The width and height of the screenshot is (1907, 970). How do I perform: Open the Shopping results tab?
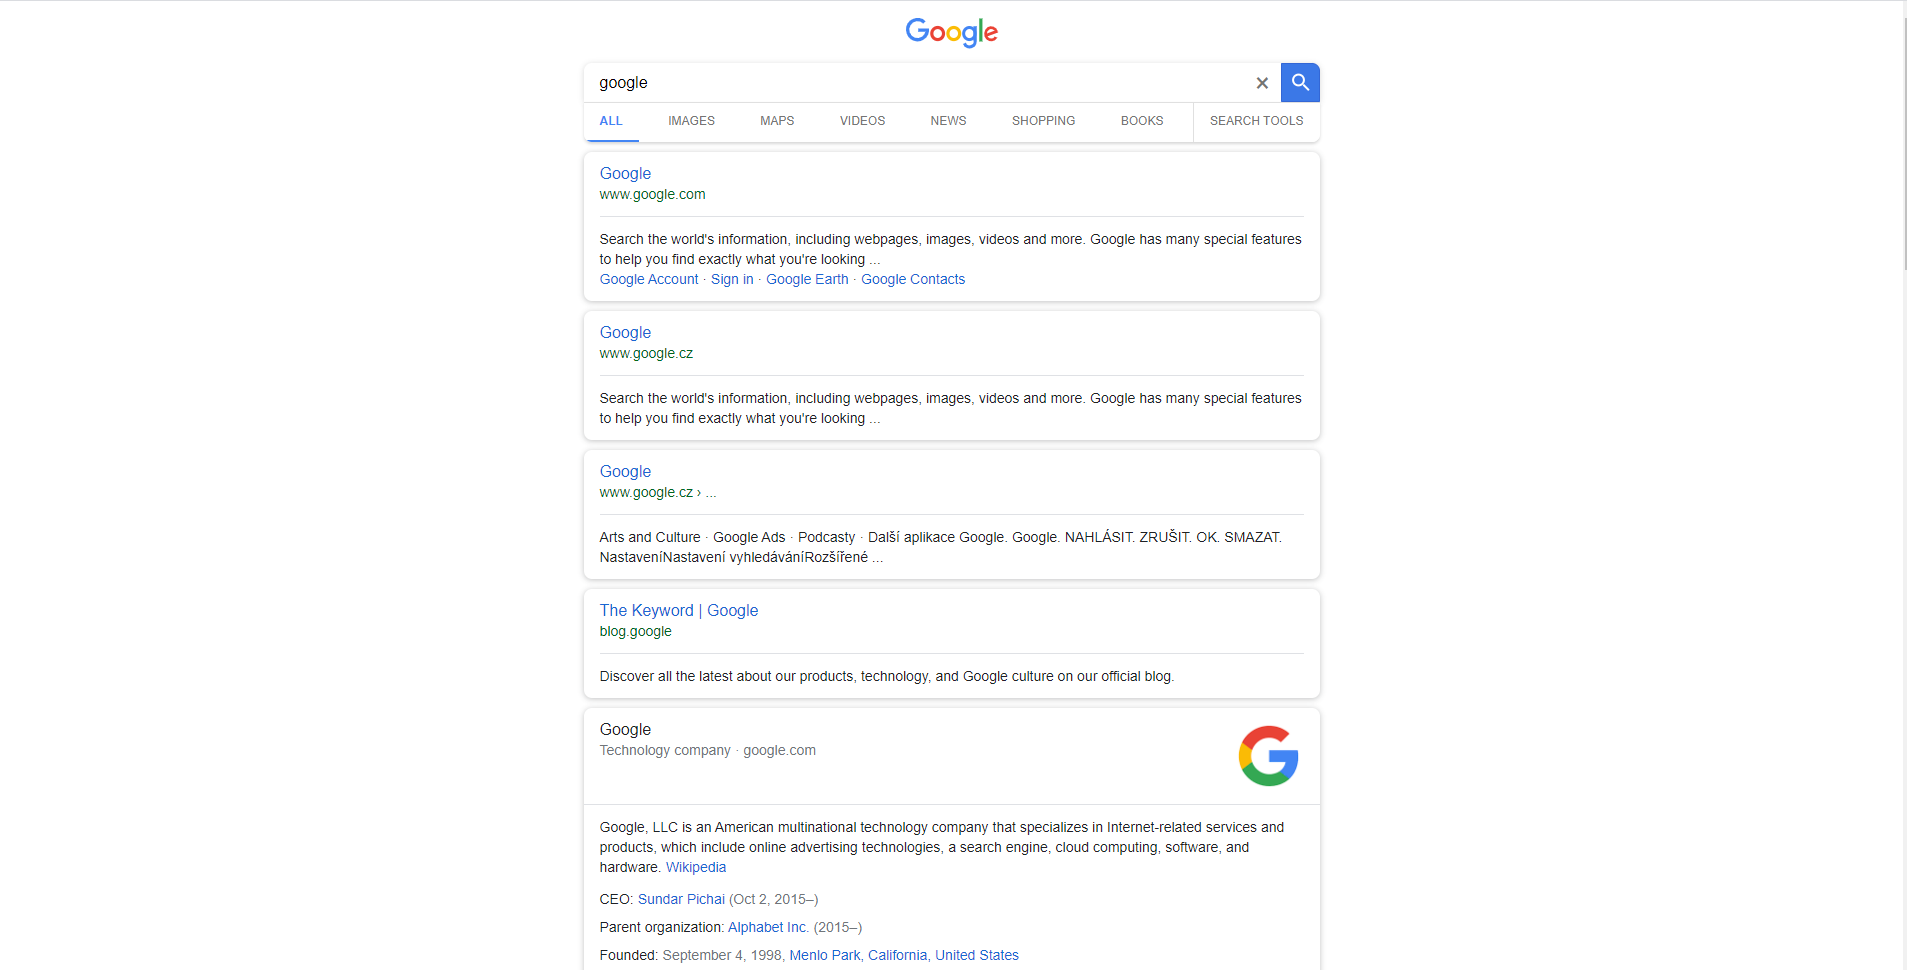point(1043,121)
